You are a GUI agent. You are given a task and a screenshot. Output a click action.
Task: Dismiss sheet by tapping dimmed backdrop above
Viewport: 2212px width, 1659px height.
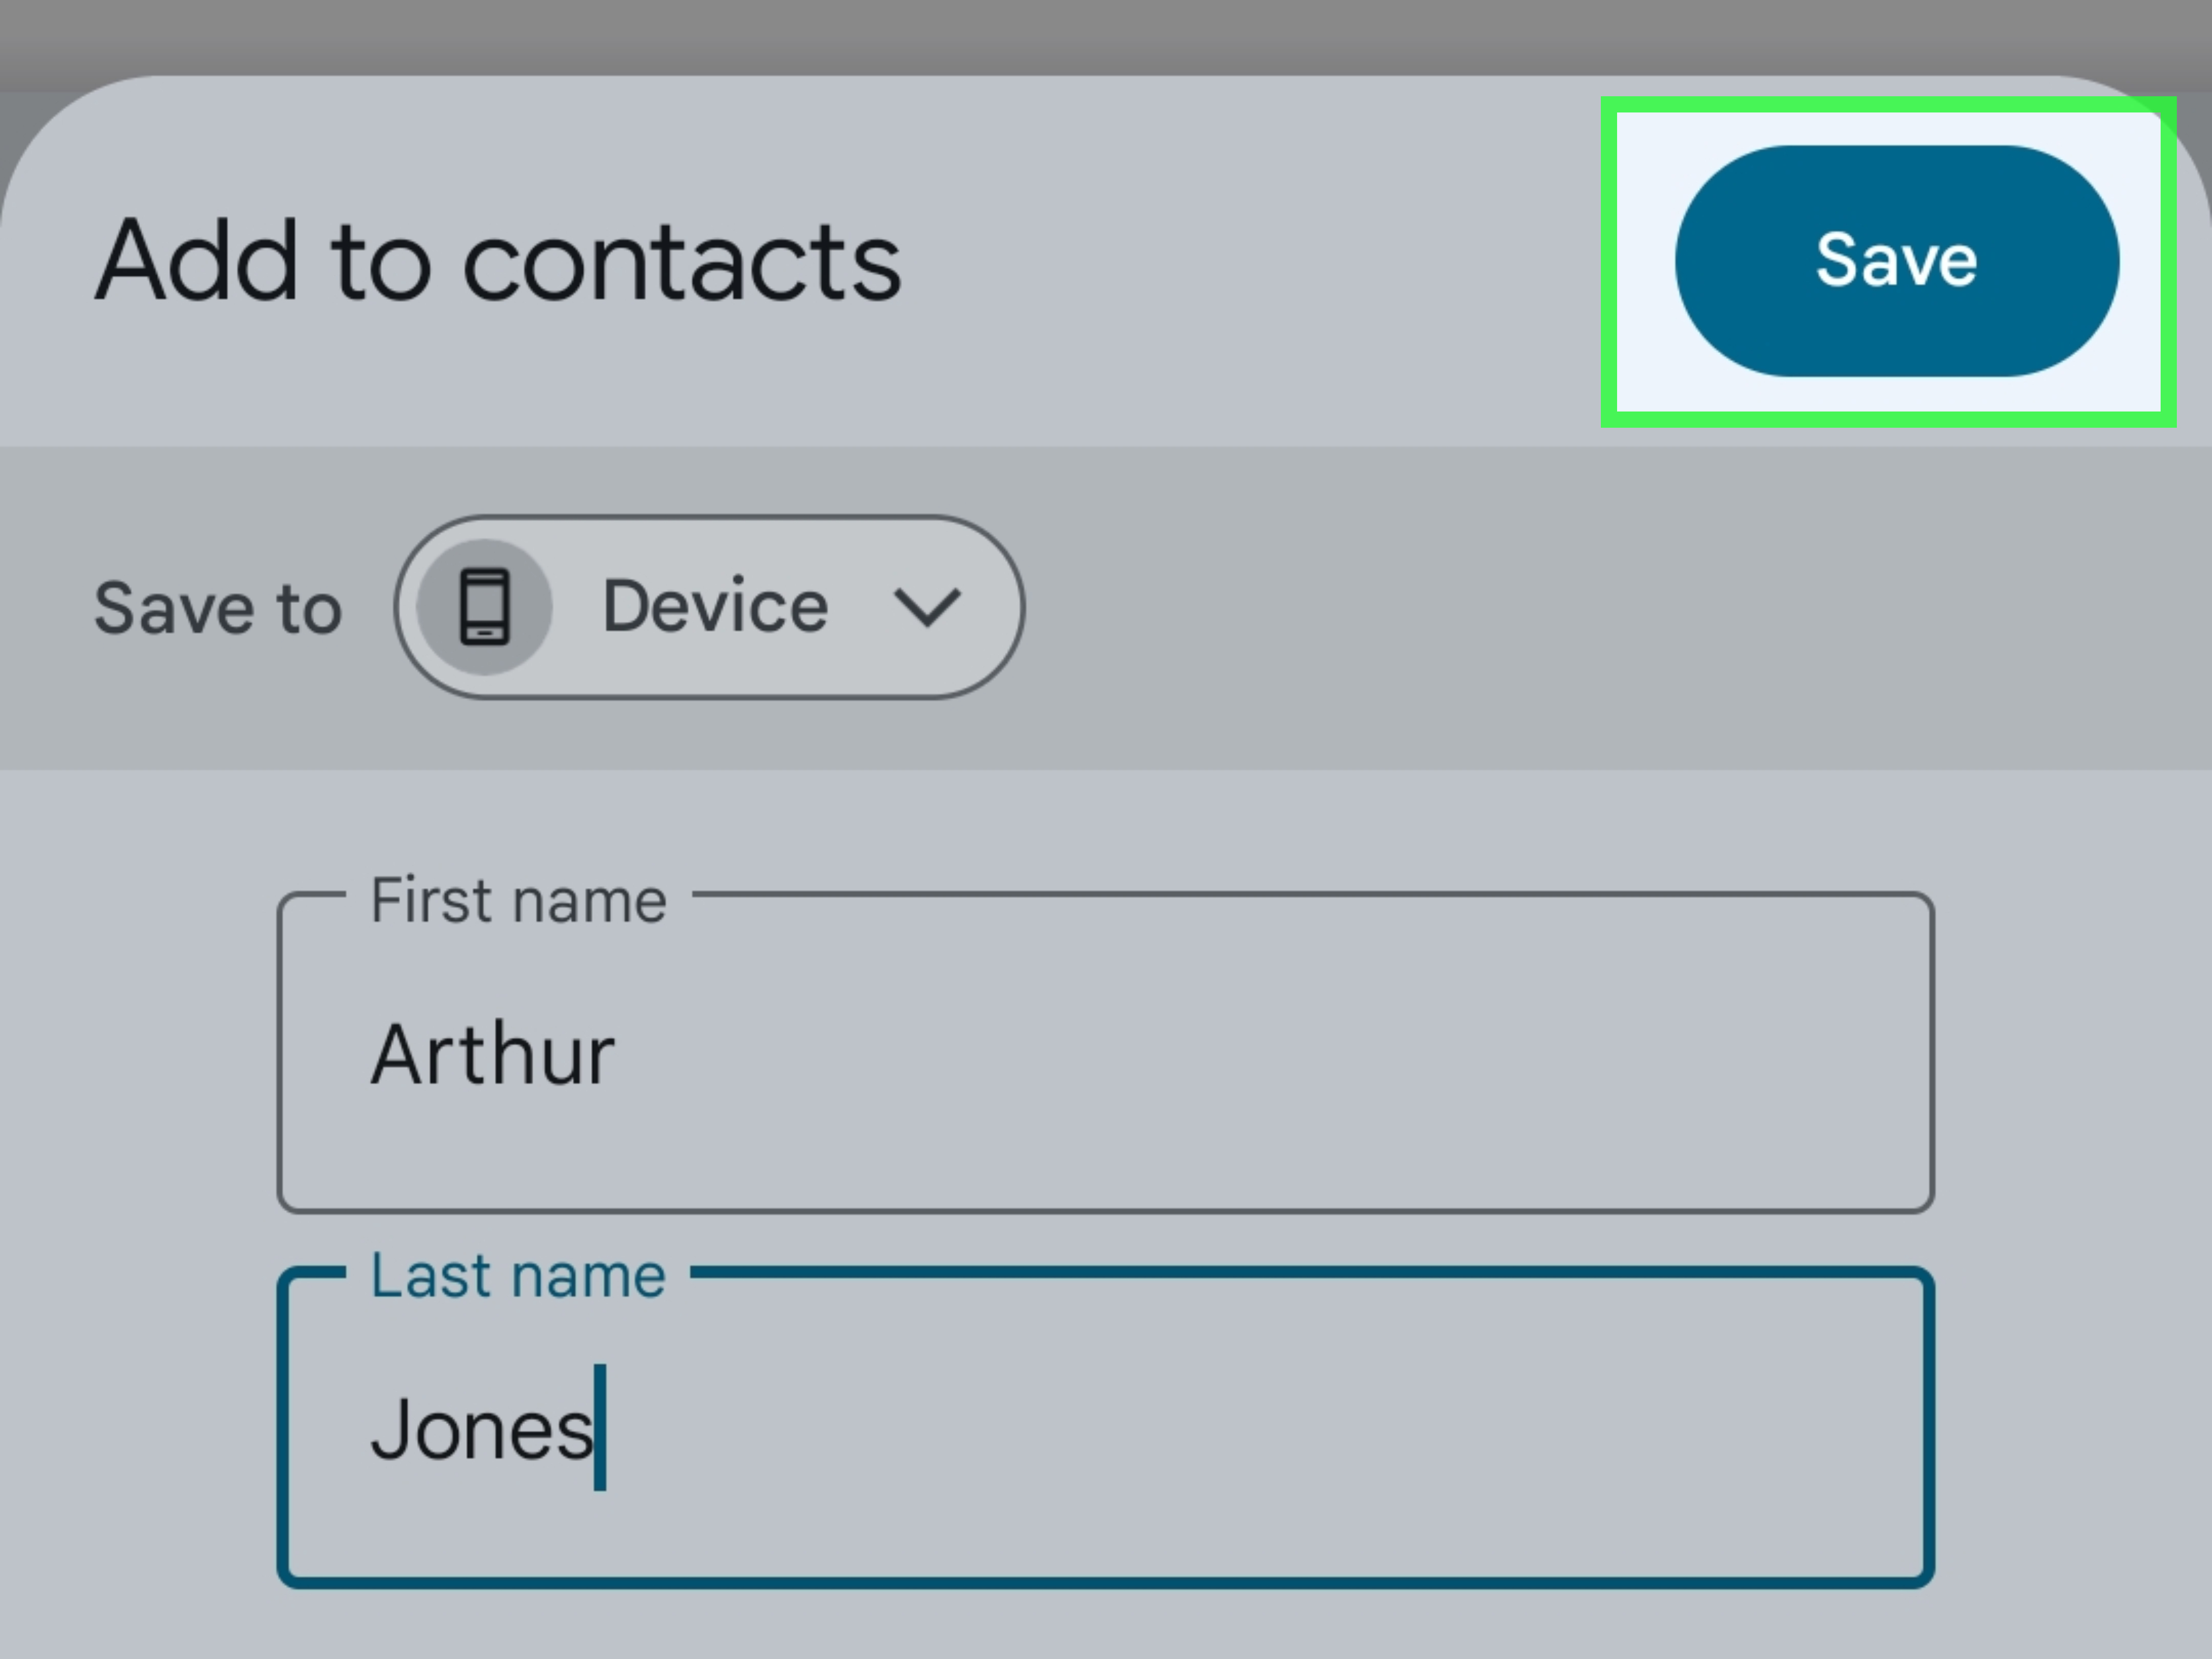click(1105, 35)
